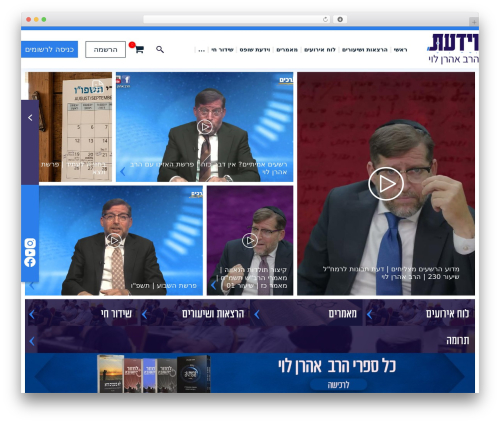
Task: Open a new browser tab with plus button
Action: tap(474, 22)
